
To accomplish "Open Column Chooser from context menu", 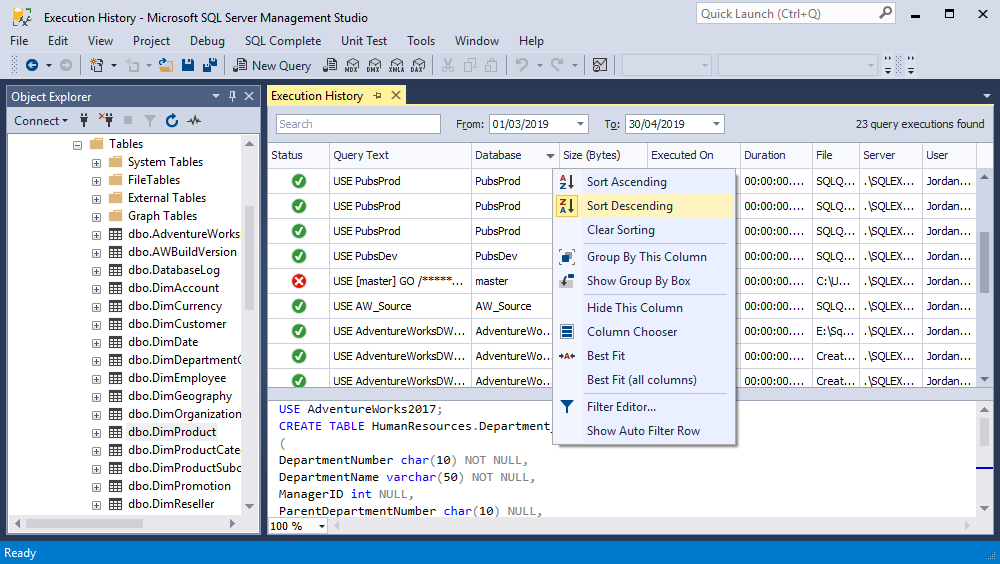I will (x=644, y=332).
